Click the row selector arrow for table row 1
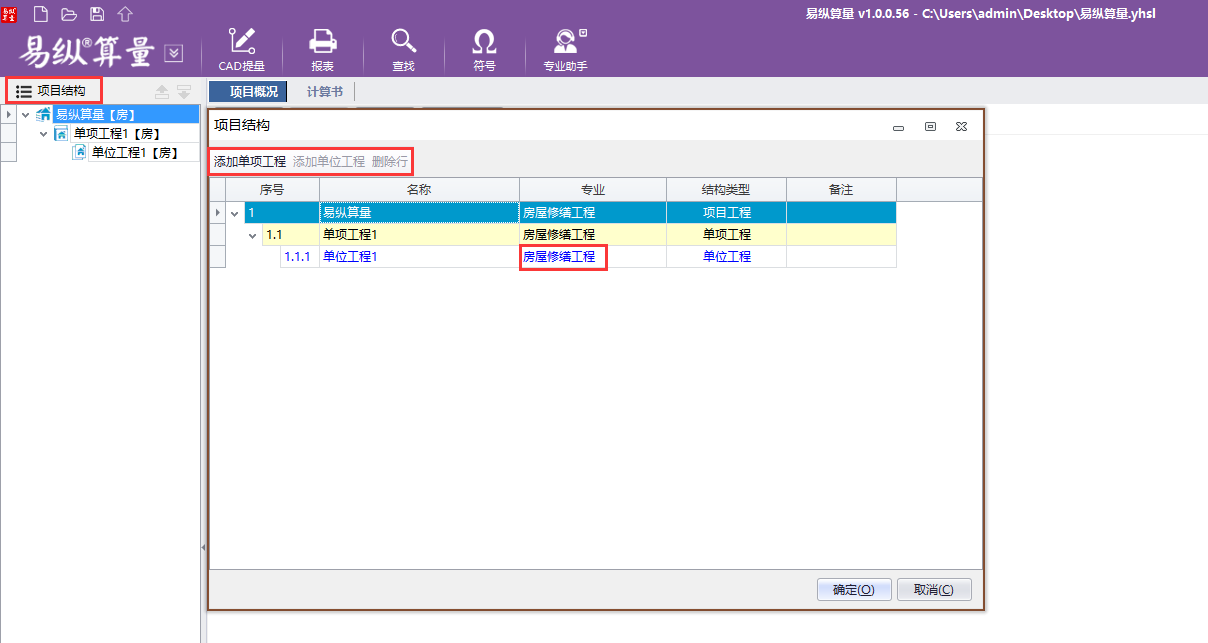Viewport: 1208px width, 643px height. pyautogui.click(x=218, y=213)
